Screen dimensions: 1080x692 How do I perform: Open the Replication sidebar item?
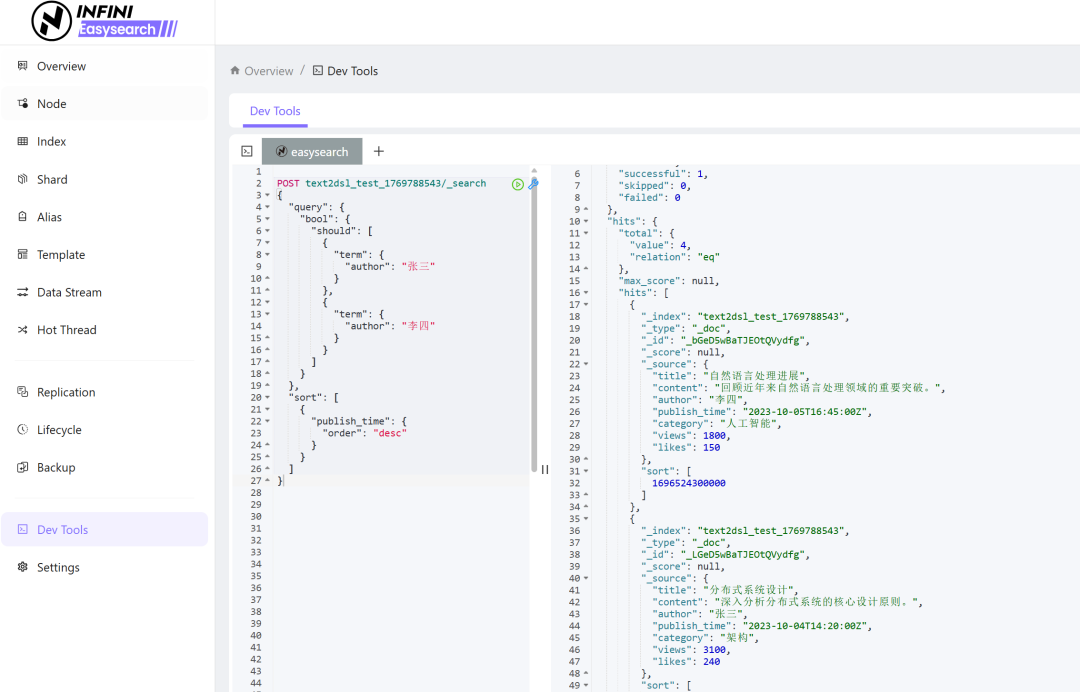[x=66, y=393]
